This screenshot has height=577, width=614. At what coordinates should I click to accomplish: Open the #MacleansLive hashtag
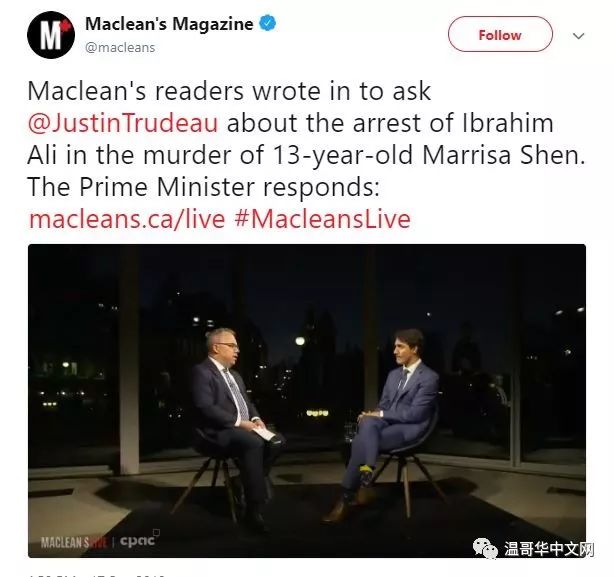(x=323, y=219)
